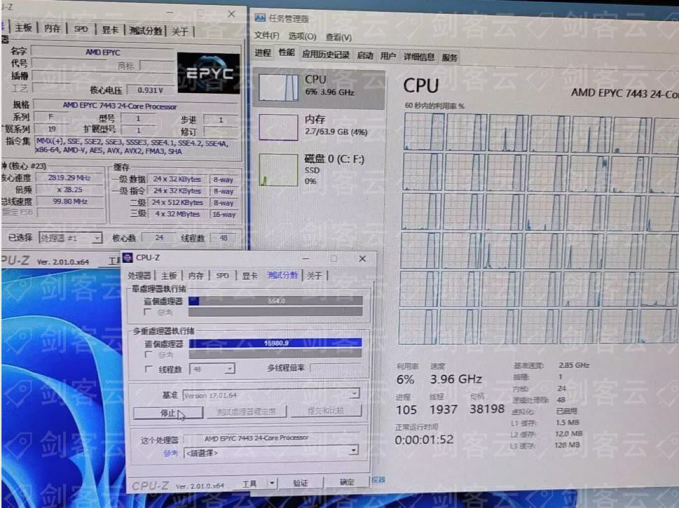The height and width of the screenshot is (509, 679).
Task: Open 显卡 tab in back CPU-Z window
Action: pyautogui.click(x=110, y=30)
